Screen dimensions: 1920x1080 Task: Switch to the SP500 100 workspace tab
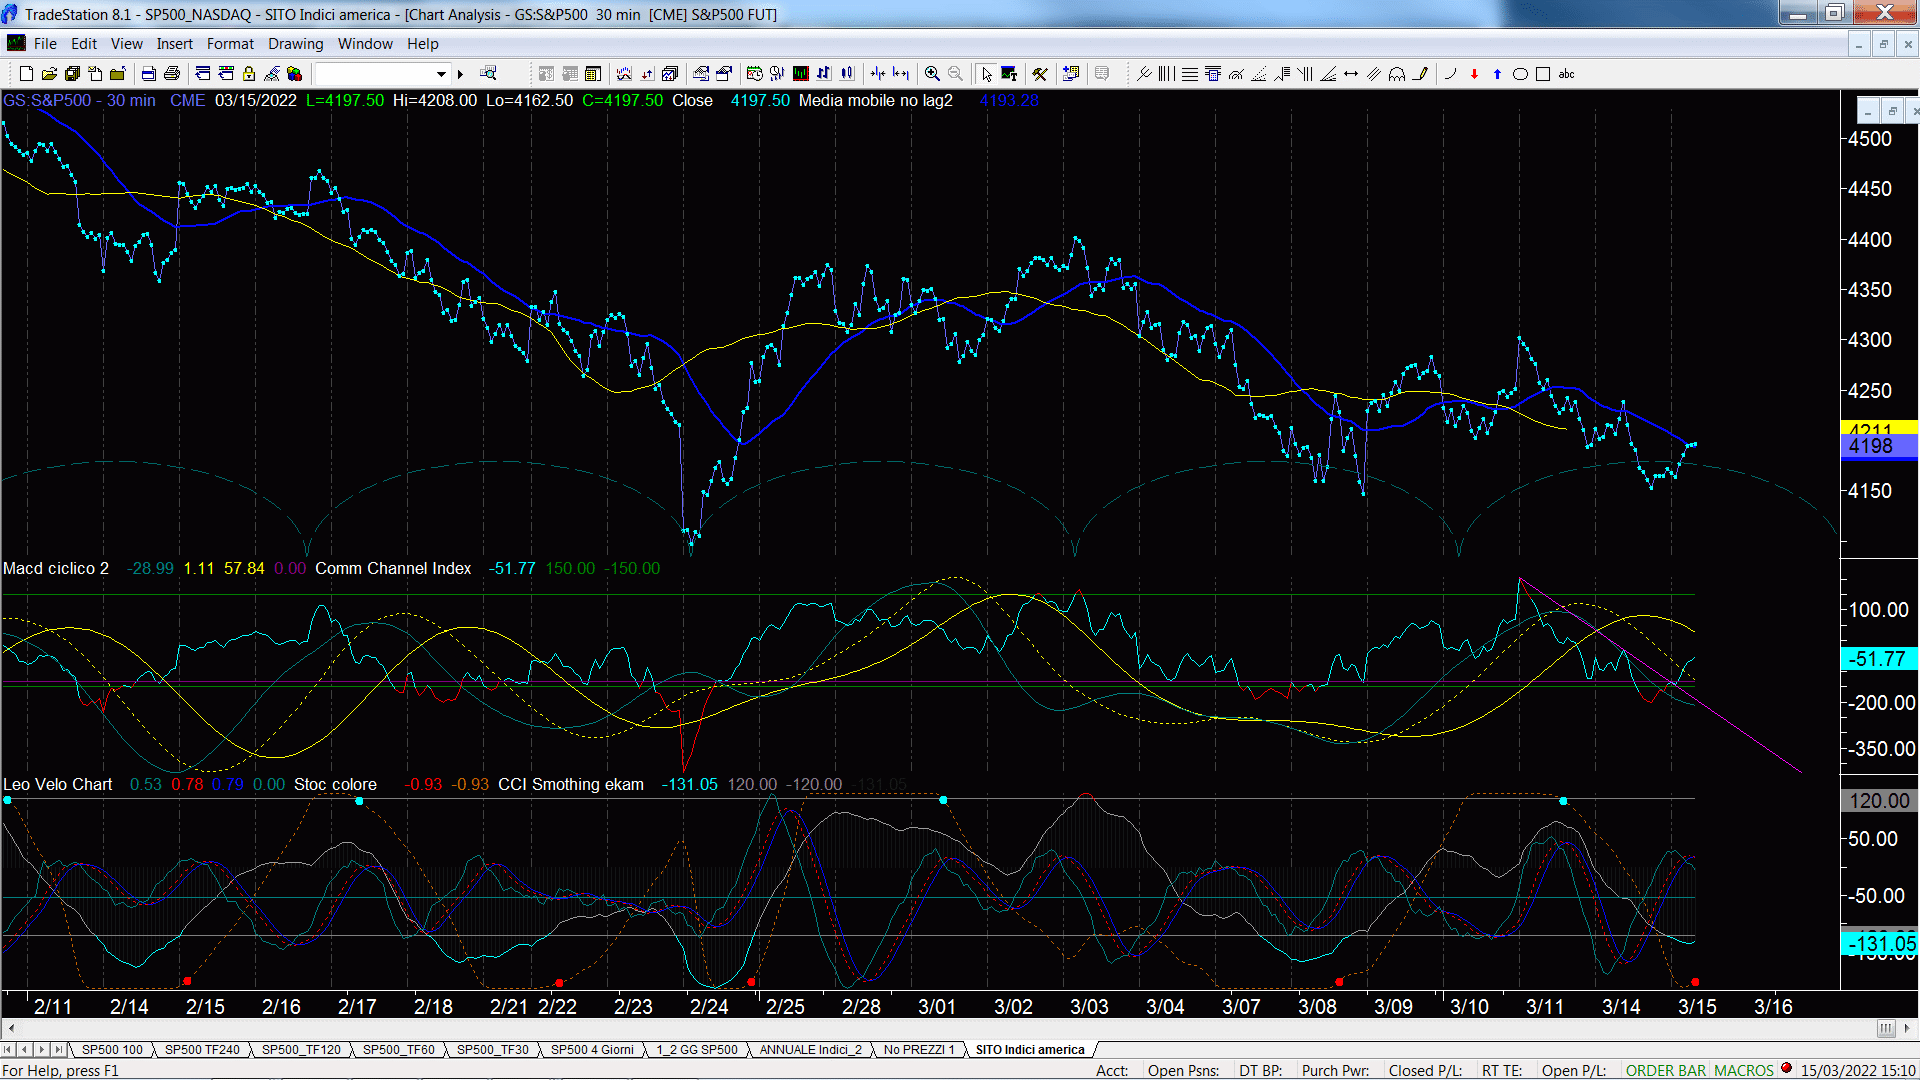click(112, 1050)
